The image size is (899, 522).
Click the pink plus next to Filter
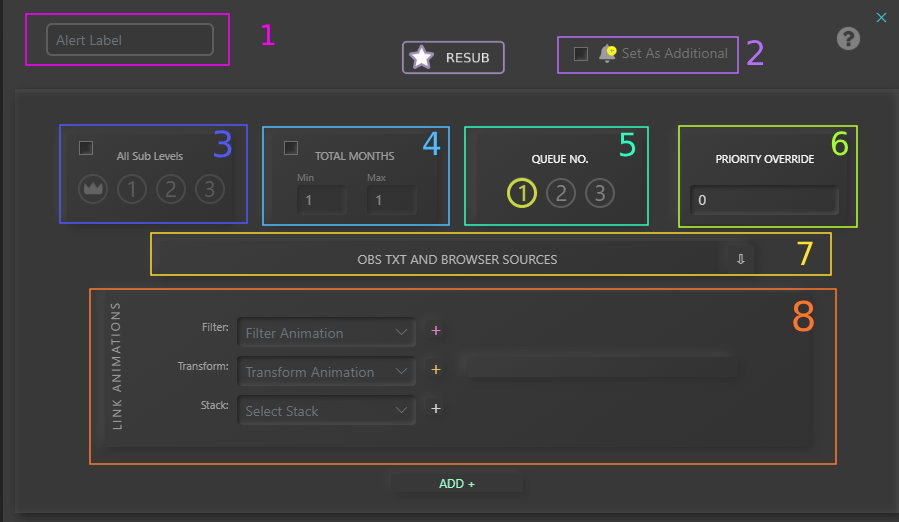pos(435,331)
